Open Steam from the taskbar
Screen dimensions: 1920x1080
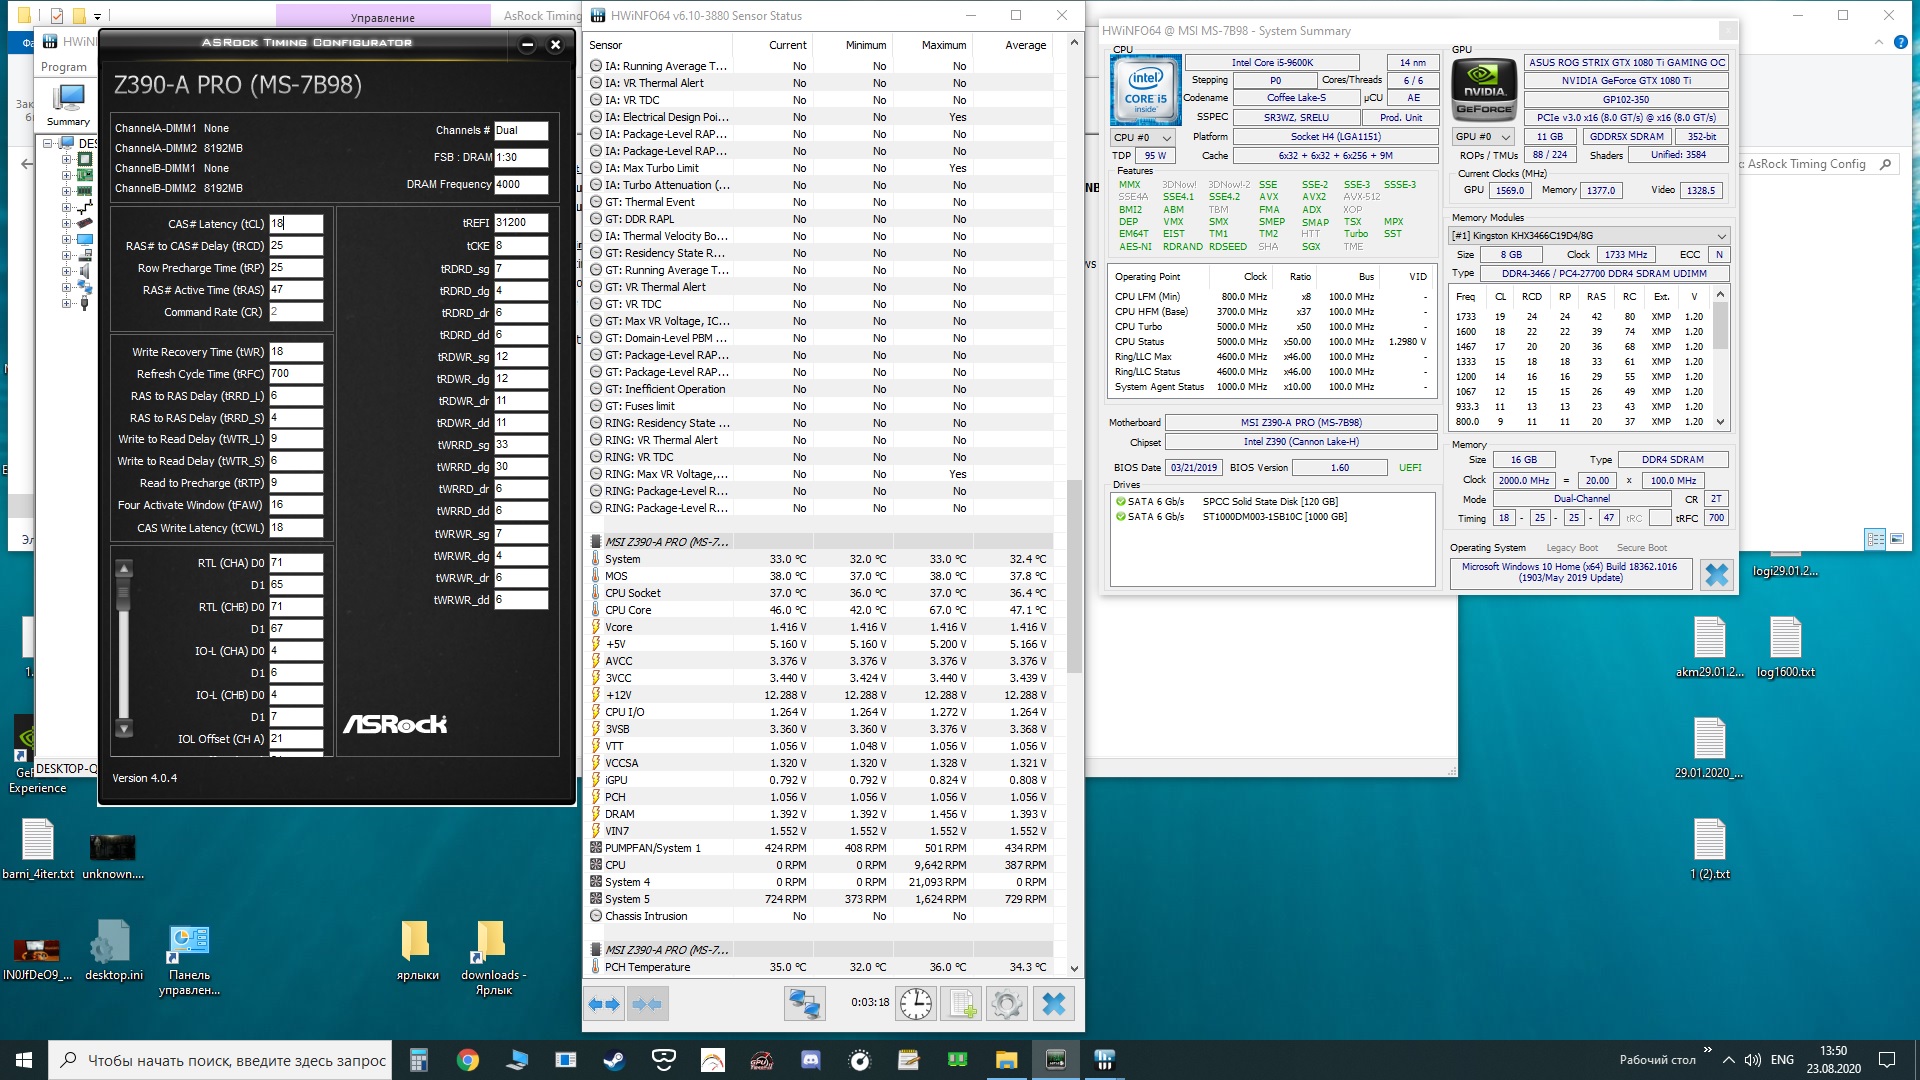pyautogui.click(x=614, y=1060)
